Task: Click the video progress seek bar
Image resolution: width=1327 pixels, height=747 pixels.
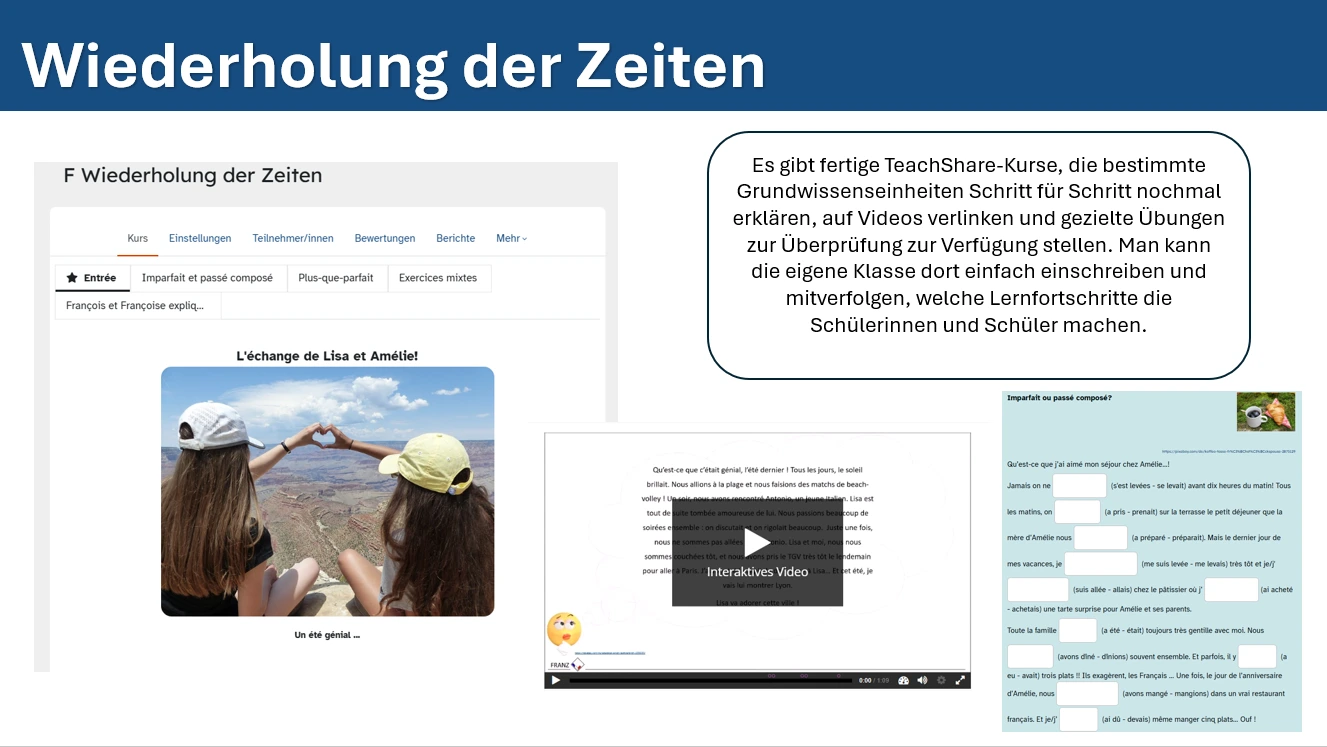Action: pos(710,680)
